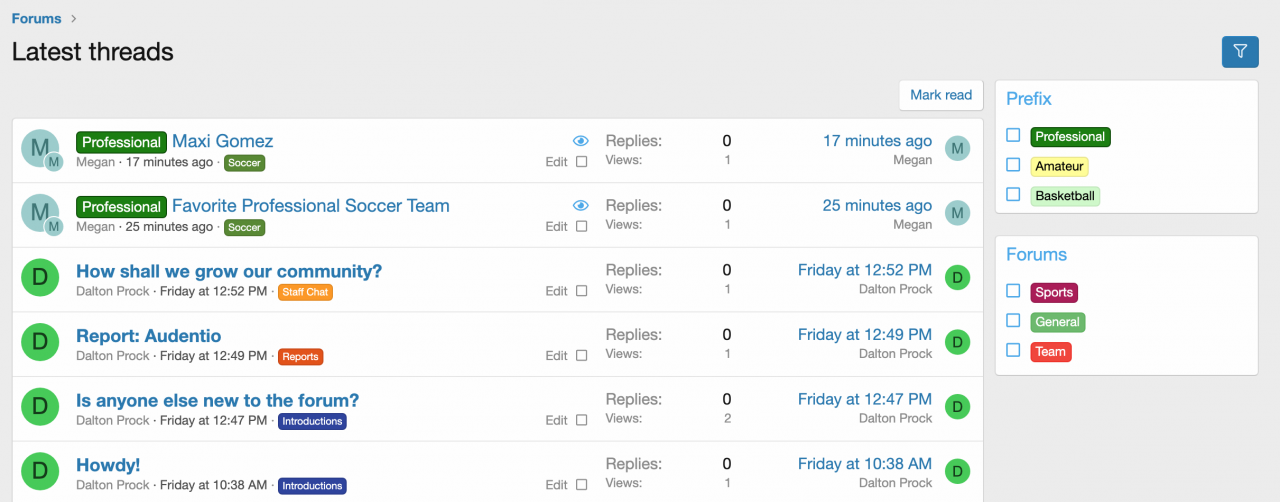Click eye icon on Favorite Professional Soccer Team
The width and height of the screenshot is (1280, 502).
coord(581,206)
